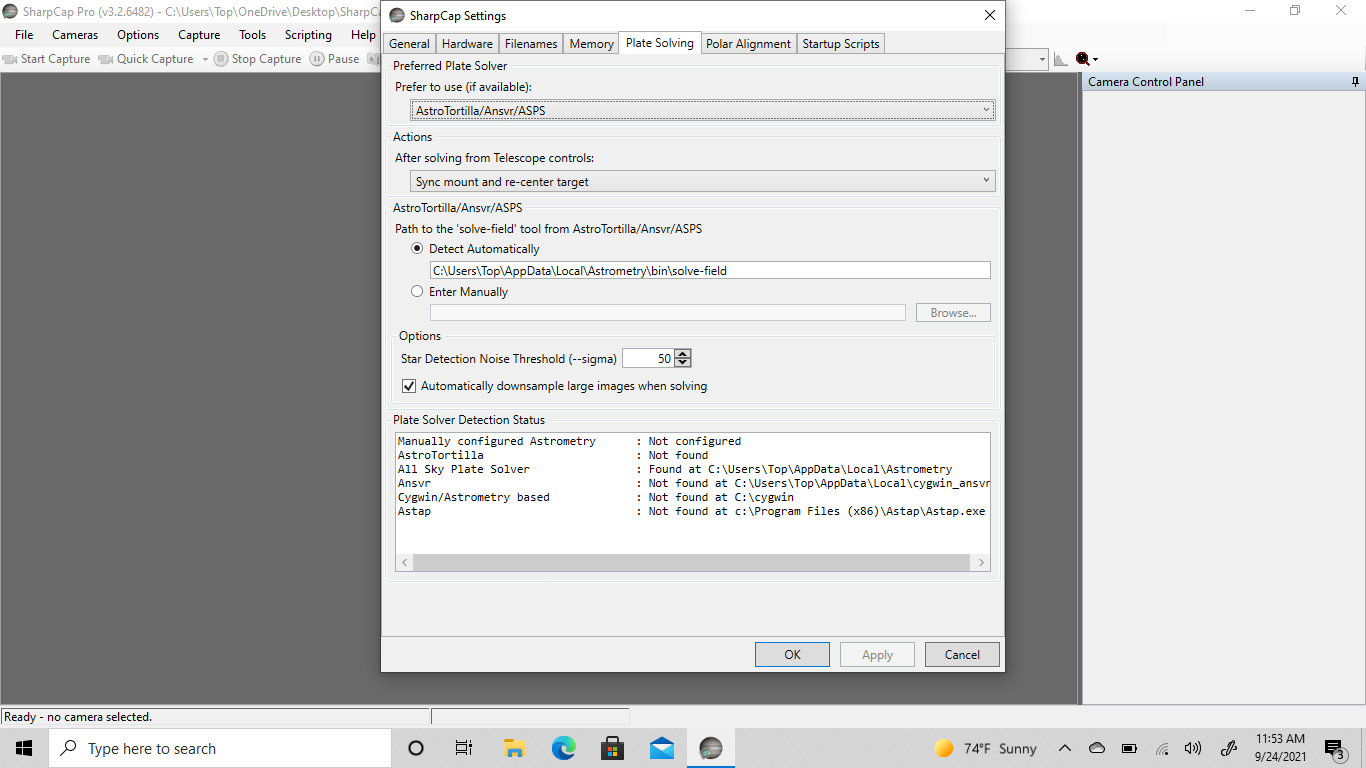The image size is (1366, 768).
Task: Switch to the Startup Scripts tab
Action: (x=841, y=44)
